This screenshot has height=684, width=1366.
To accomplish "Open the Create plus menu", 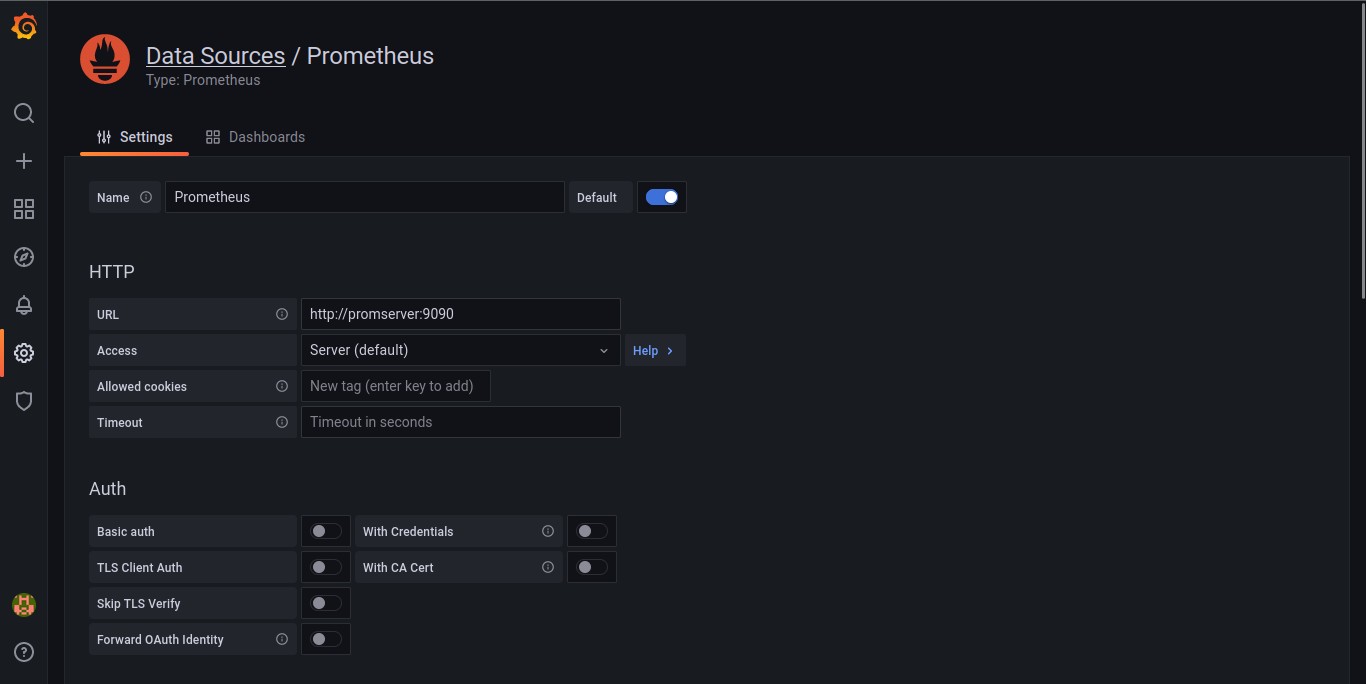I will pos(24,161).
